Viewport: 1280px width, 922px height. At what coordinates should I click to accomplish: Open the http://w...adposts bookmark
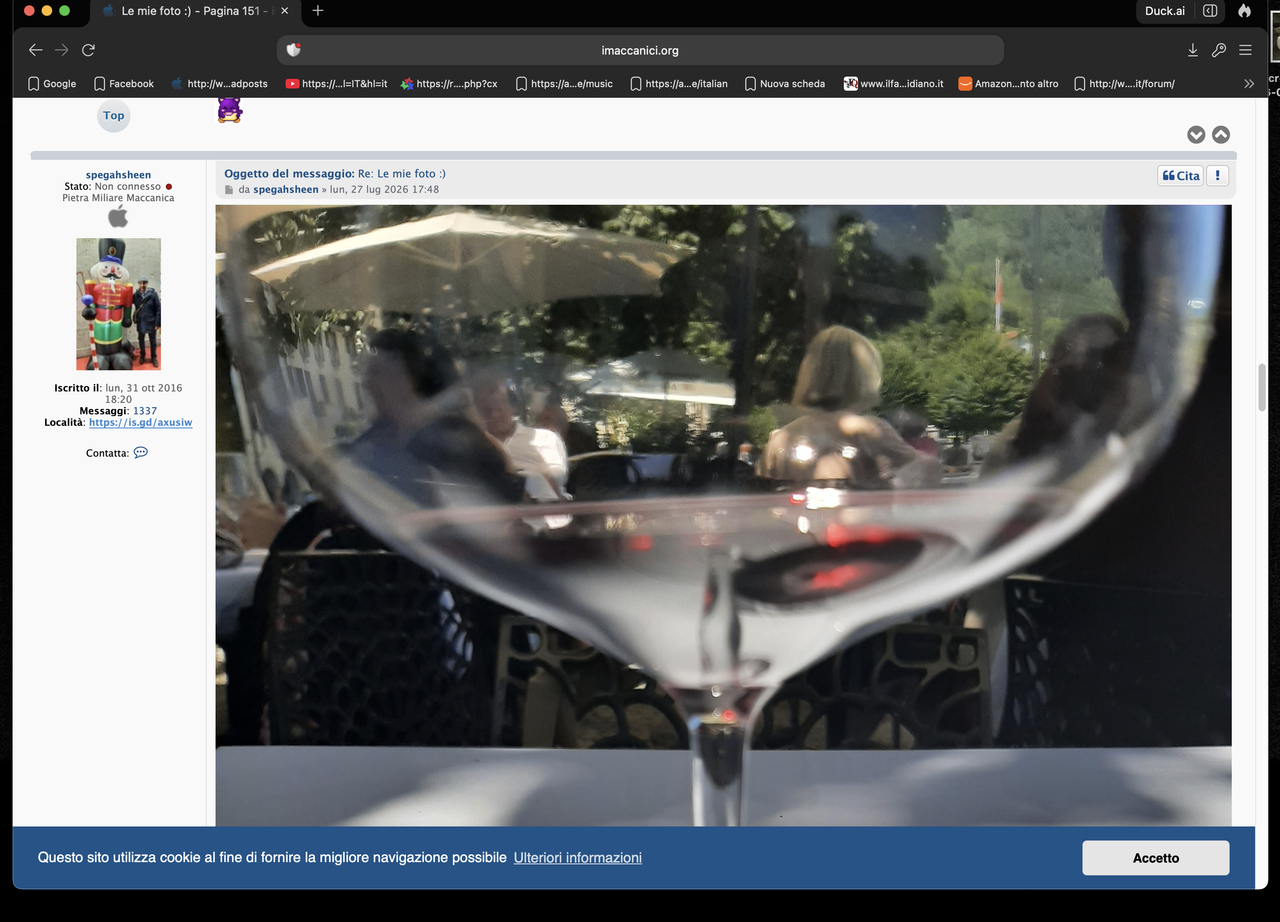[219, 84]
